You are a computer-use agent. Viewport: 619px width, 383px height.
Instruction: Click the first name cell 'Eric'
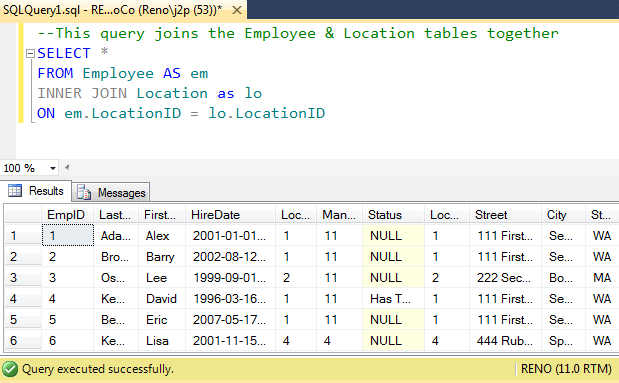162,319
